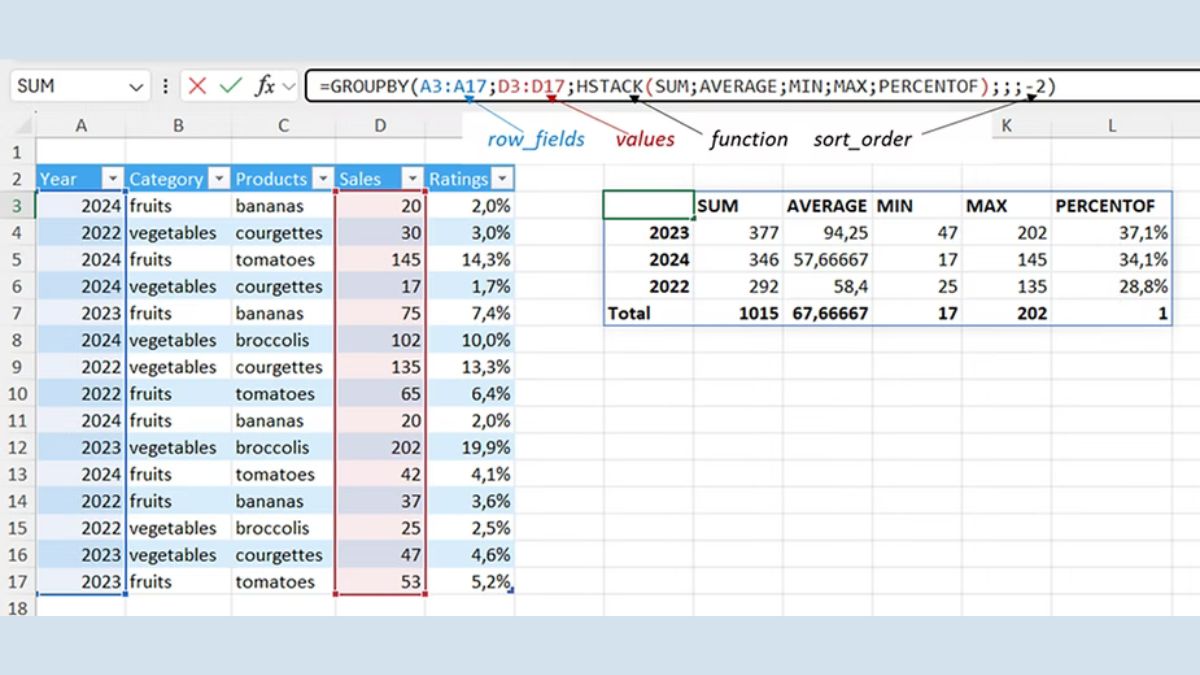Image resolution: width=1200 pixels, height=675 pixels.
Task: Select the Sales cell with value 75
Action: [x=380, y=313]
